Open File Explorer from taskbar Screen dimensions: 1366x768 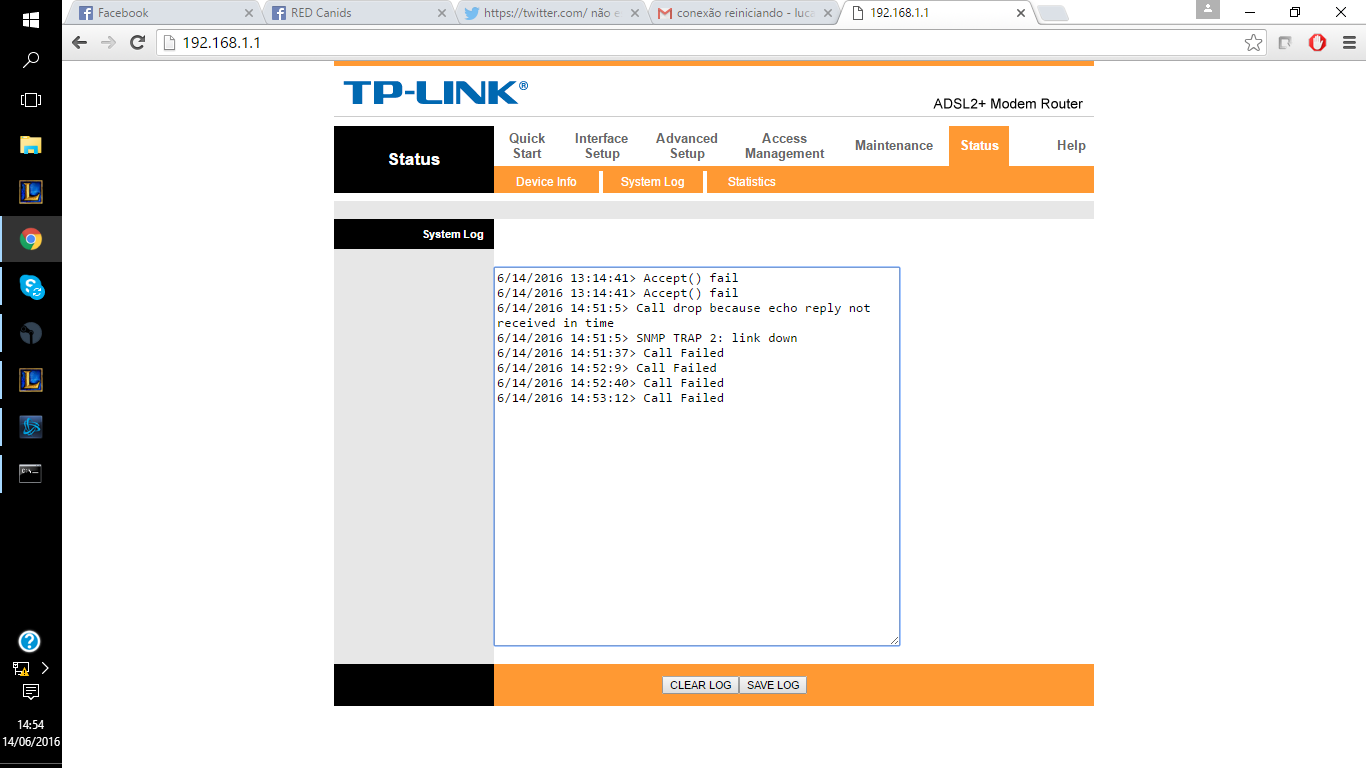click(x=30, y=145)
